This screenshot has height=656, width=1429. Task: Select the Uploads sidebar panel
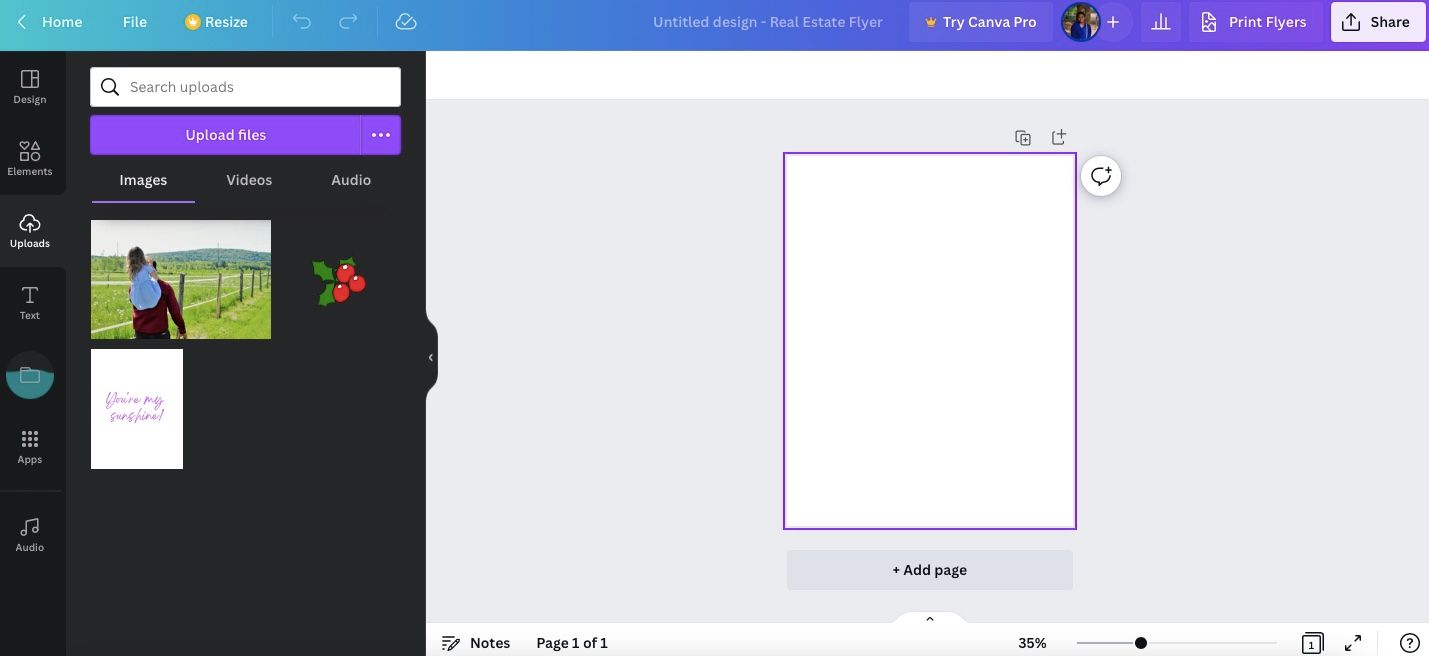click(x=30, y=231)
